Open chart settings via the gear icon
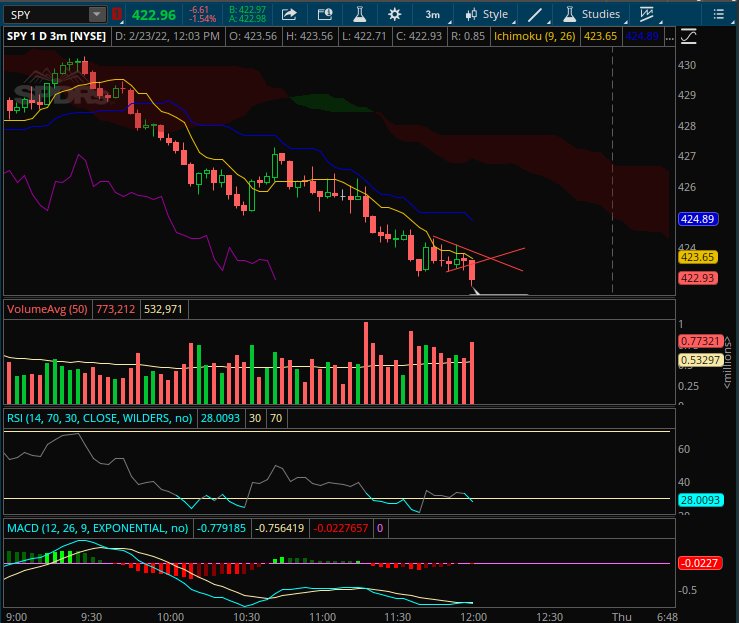Screen dimensions: 739x623 [x=394, y=15]
